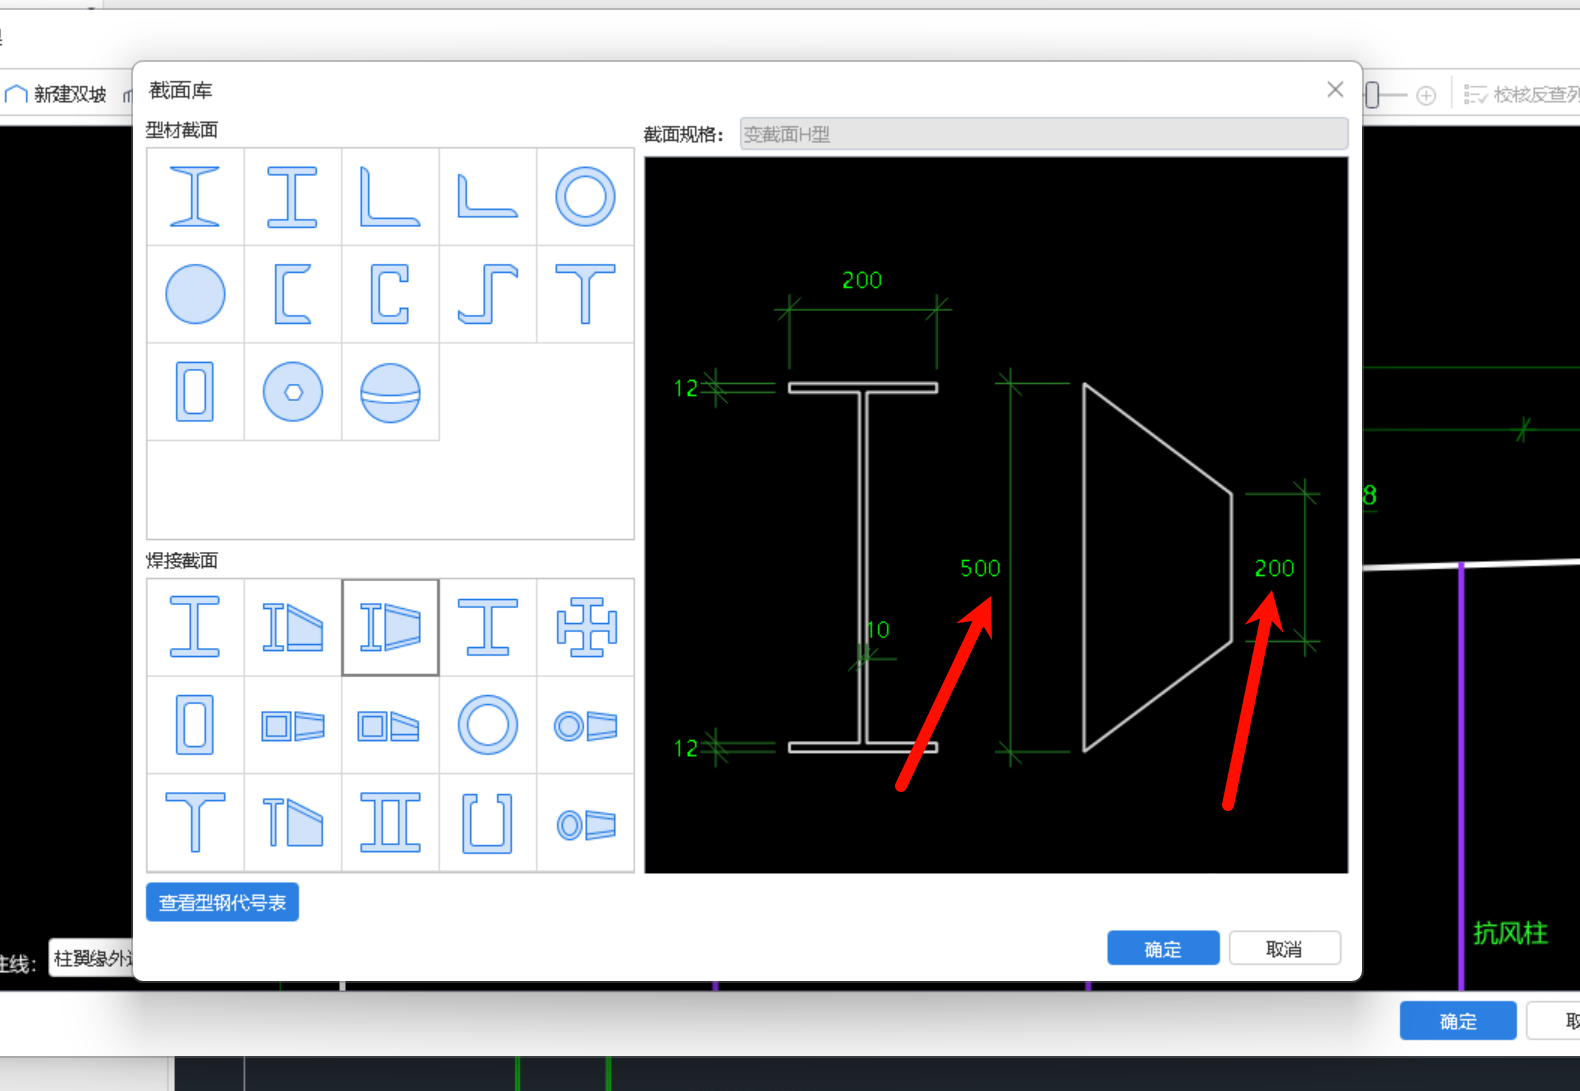Click the wind column label in drawing
This screenshot has width=1580, height=1091.
(1510, 933)
